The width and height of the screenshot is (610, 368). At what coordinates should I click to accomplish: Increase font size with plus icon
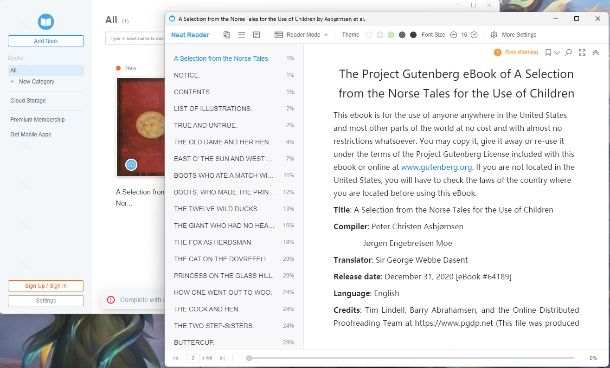point(474,35)
